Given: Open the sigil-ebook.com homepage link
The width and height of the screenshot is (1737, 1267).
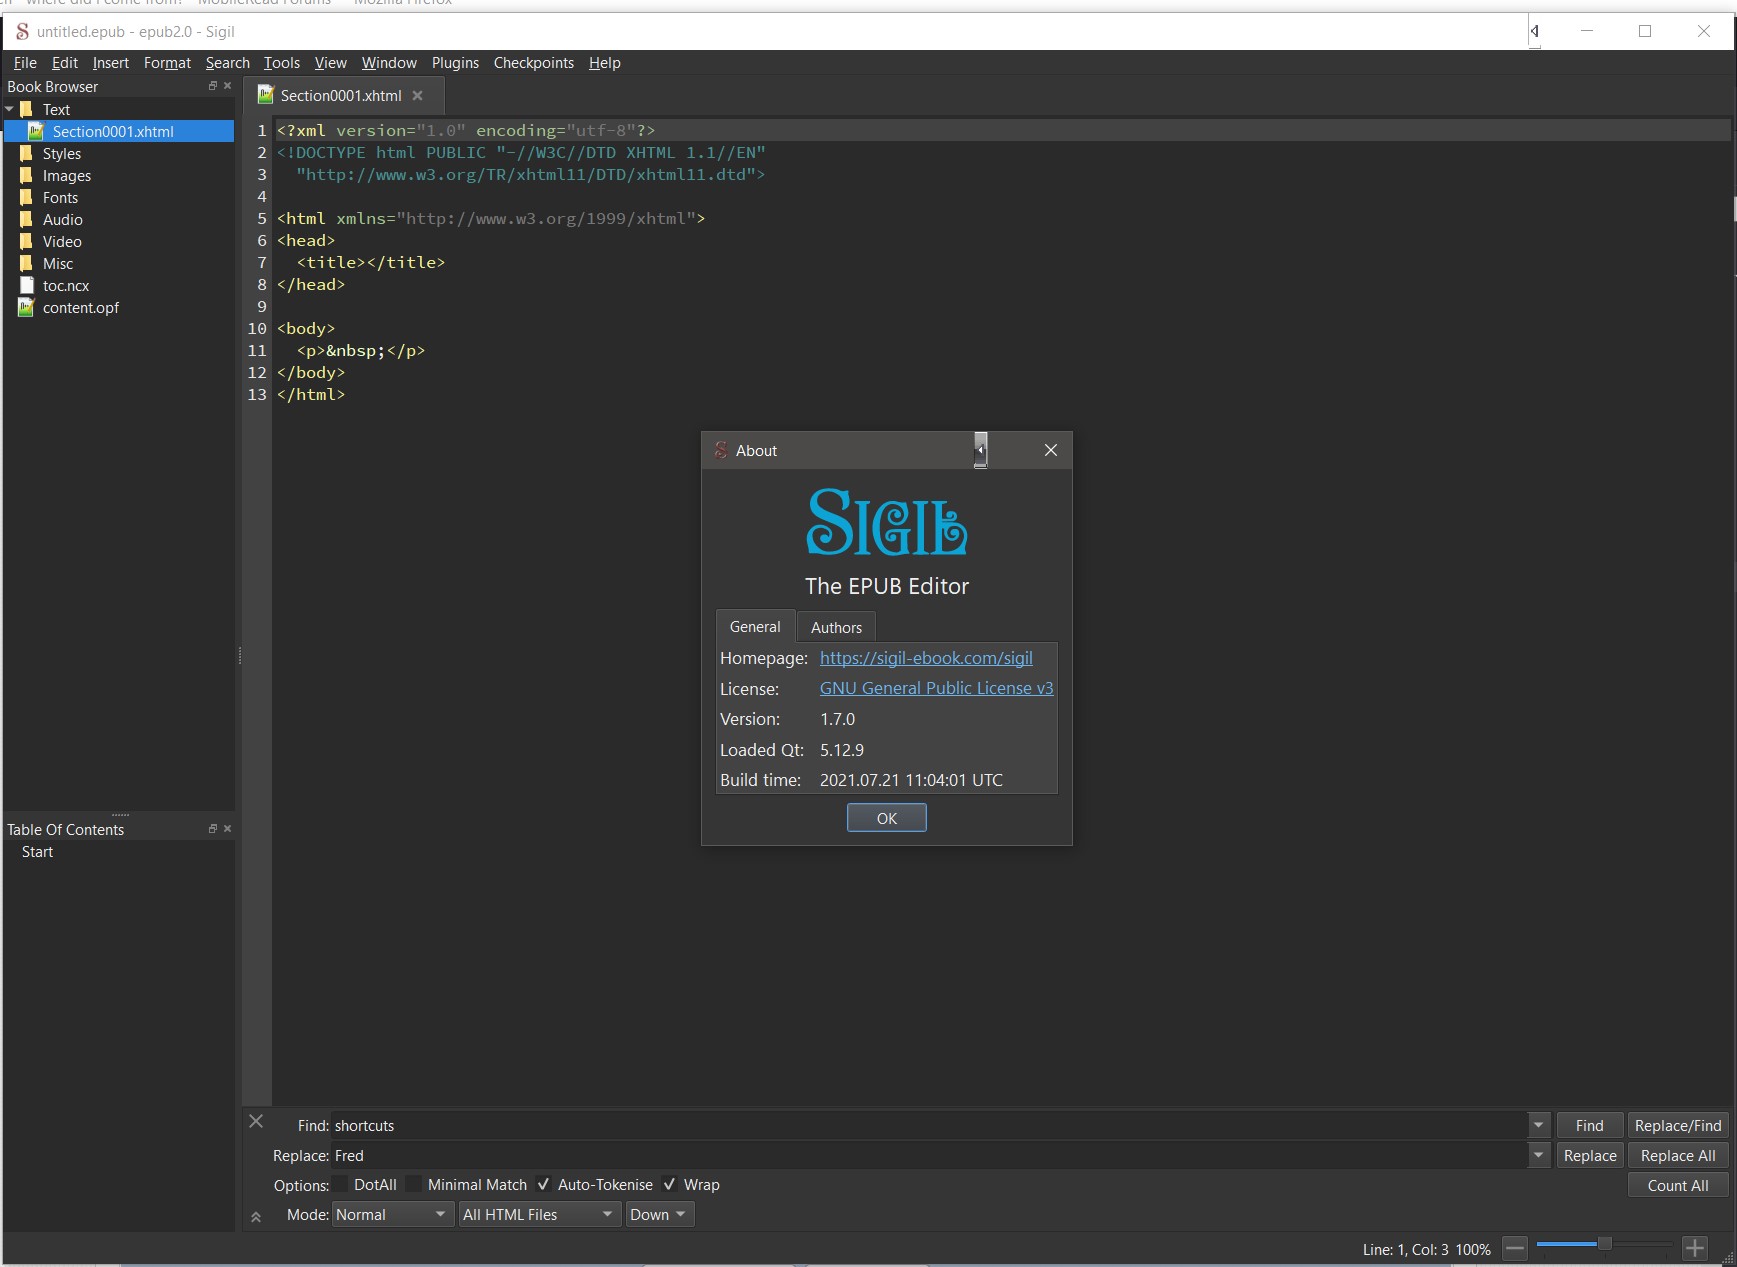Looking at the screenshot, I should [x=926, y=658].
